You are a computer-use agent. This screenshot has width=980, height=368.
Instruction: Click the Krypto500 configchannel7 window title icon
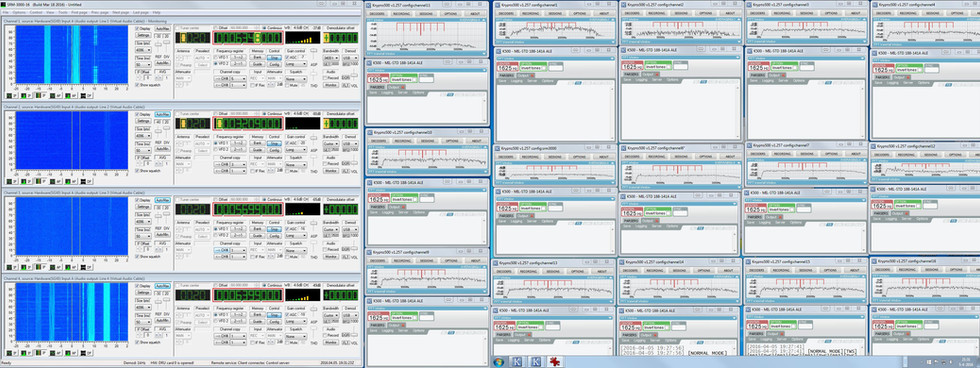750,145
